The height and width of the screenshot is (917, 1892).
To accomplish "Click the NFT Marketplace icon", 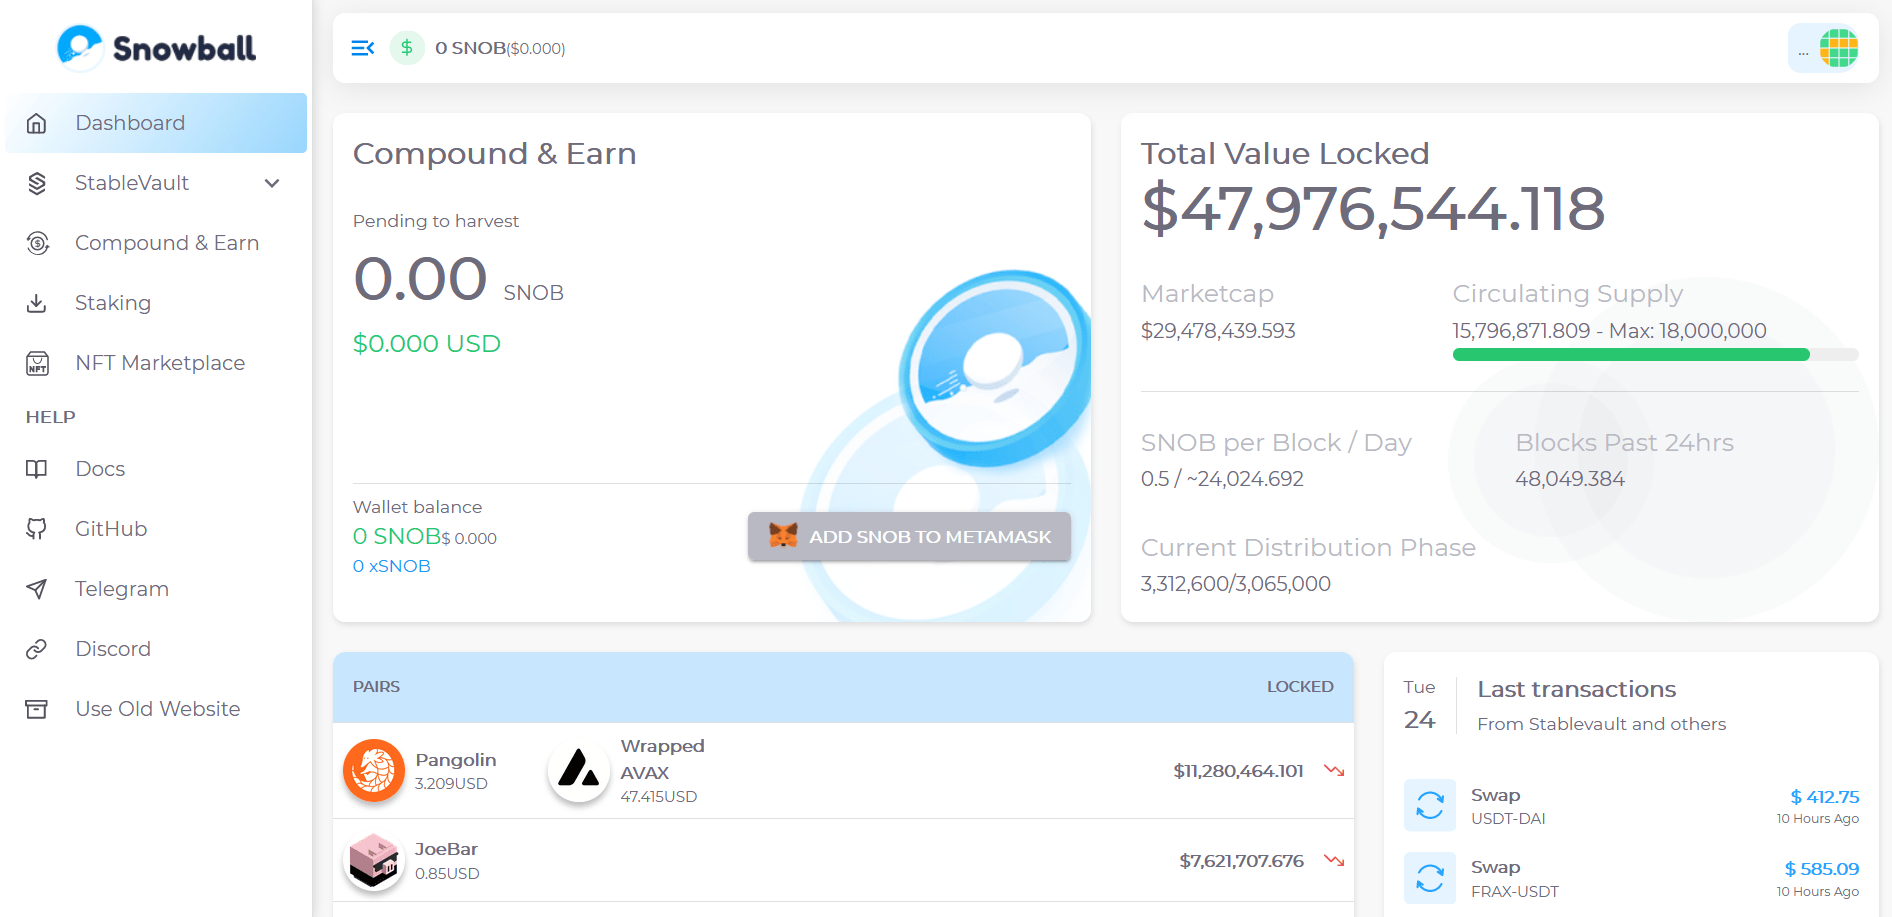I will coord(37,363).
